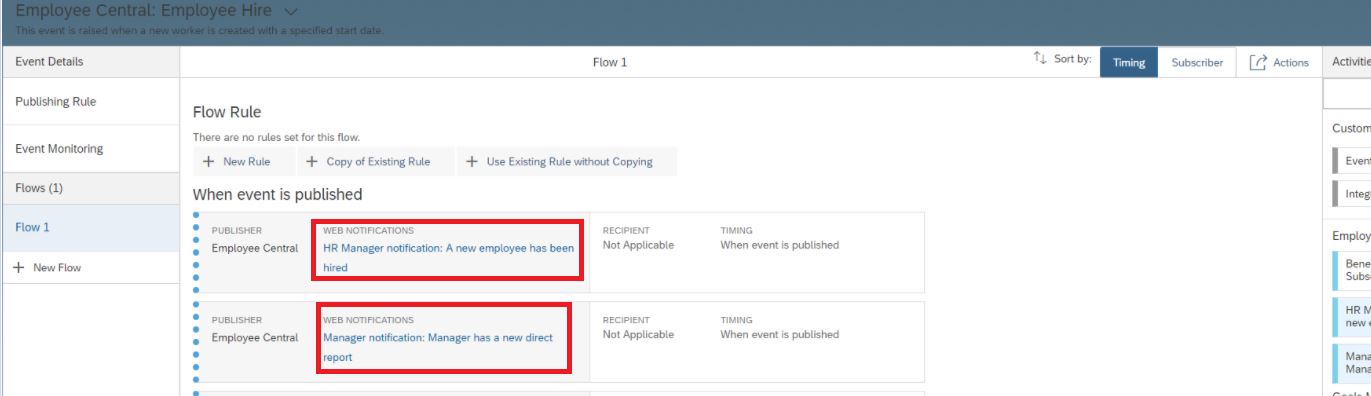Click Flow 1 header title
The width and height of the screenshot is (1371, 396).
click(610, 62)
